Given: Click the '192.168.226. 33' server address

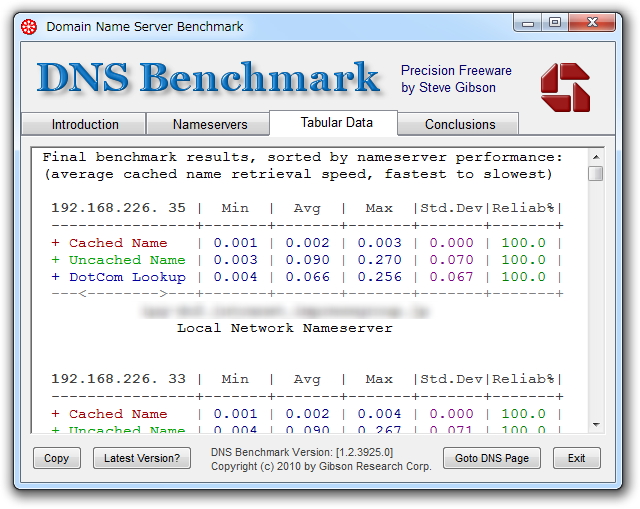Looking at the screenshot, I should [x=118, y=379].
